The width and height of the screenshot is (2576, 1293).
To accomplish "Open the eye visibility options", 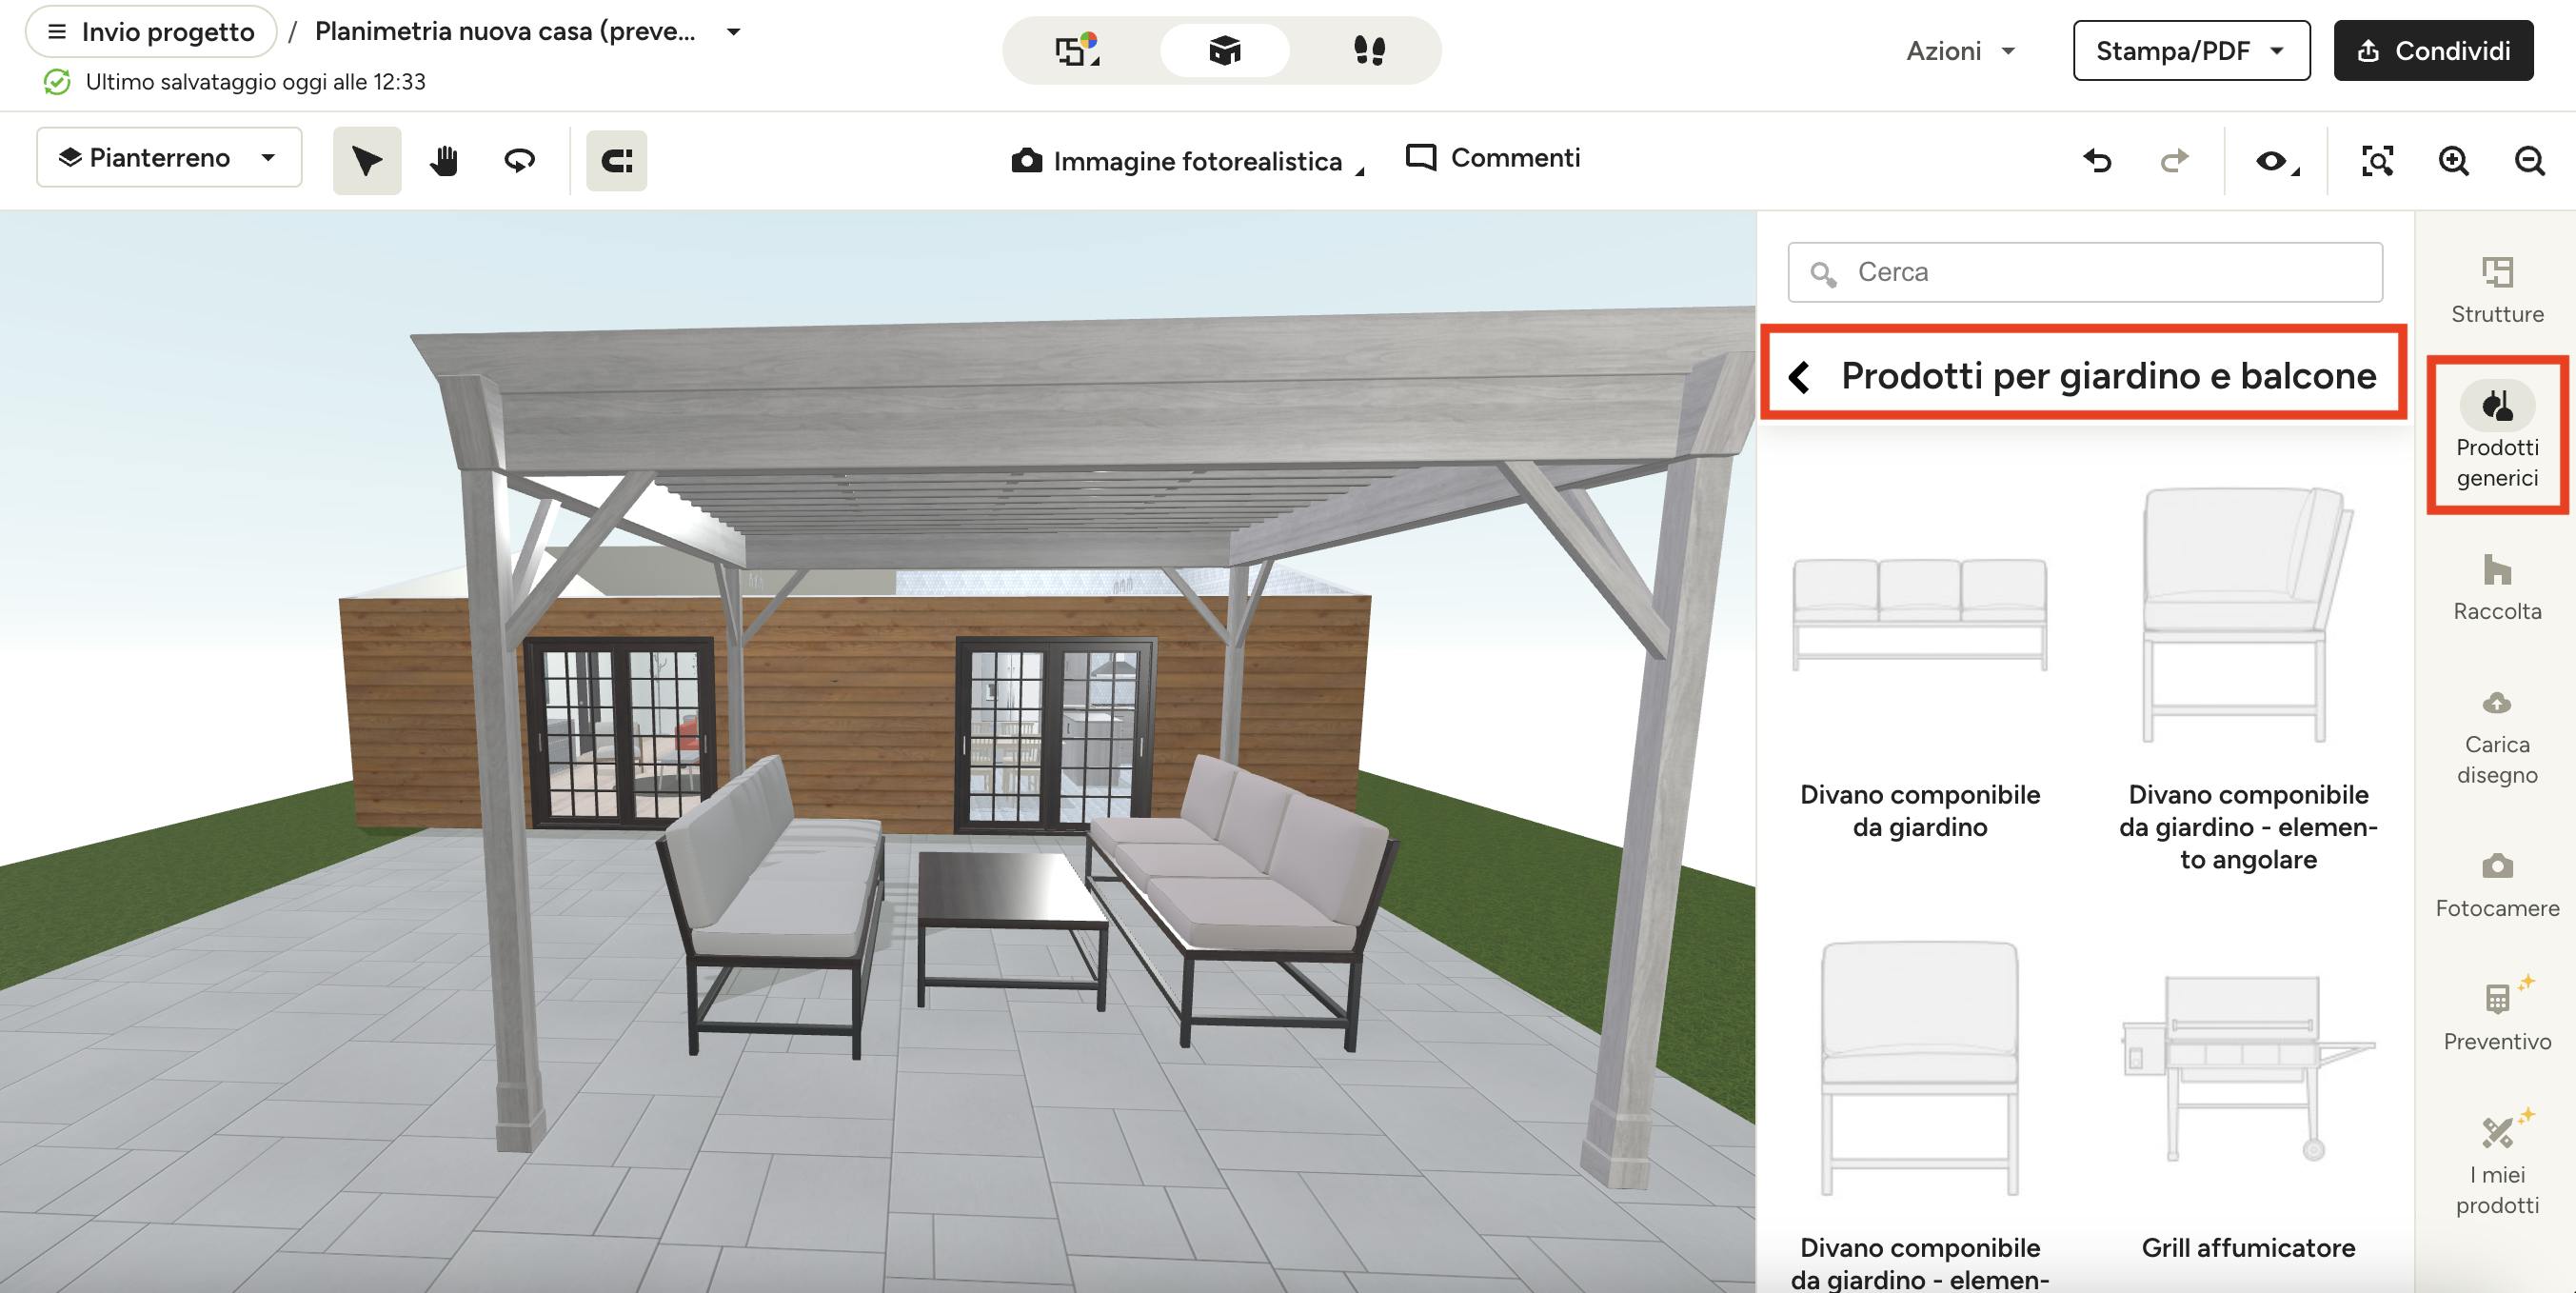I will point(2276,160).
